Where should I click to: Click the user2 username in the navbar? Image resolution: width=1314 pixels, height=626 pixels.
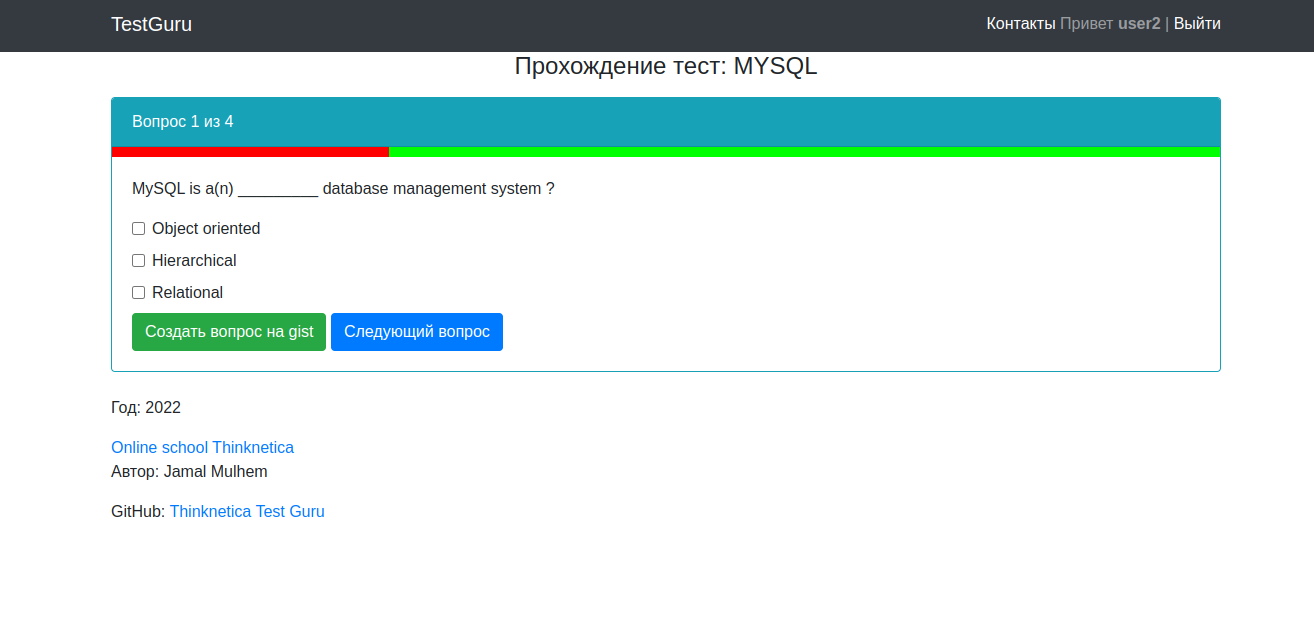point(1139,24)
